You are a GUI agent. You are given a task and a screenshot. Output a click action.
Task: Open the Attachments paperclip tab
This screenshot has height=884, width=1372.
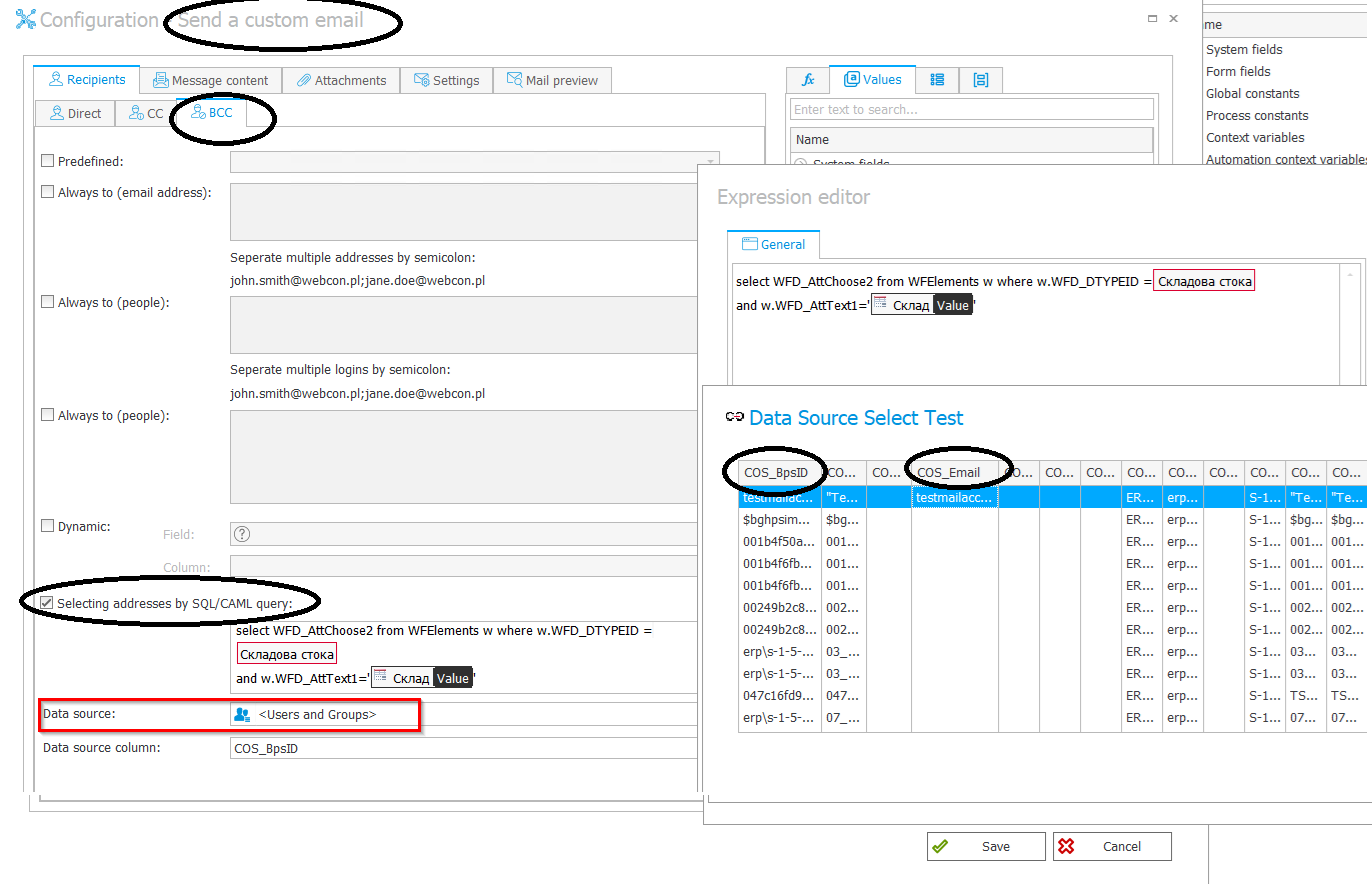click(341, 80)
